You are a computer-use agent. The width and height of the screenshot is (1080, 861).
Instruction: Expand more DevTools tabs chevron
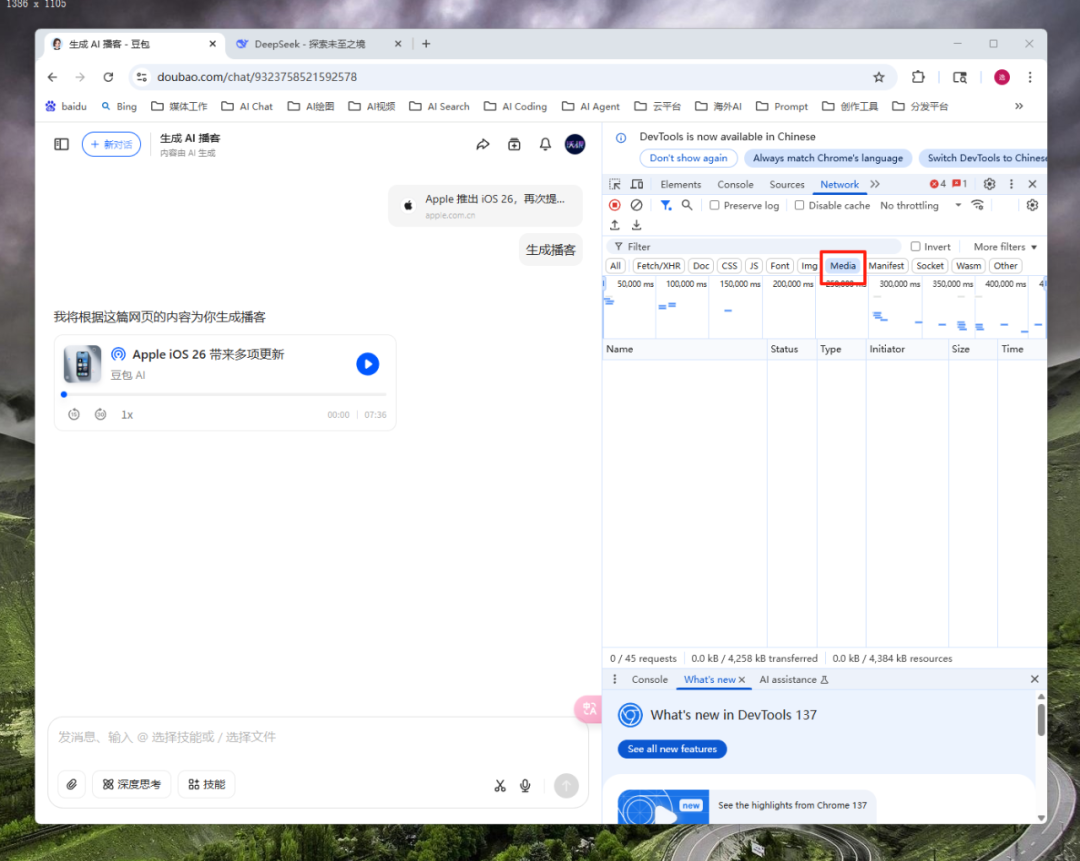(x=875, y=184)
